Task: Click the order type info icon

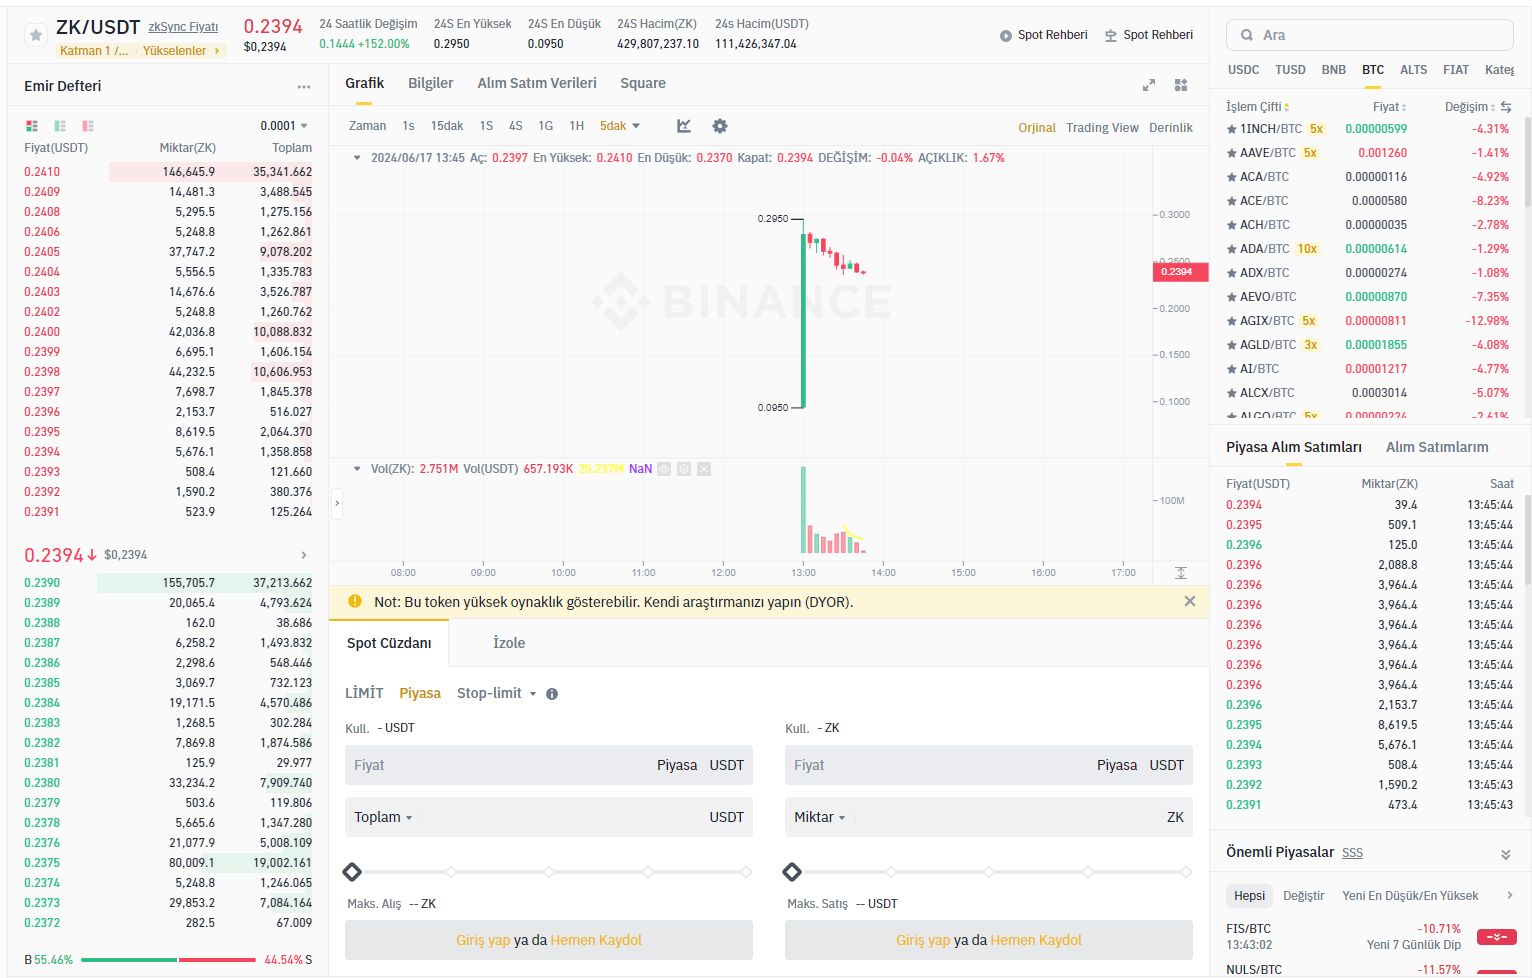Action: [552, 694]
